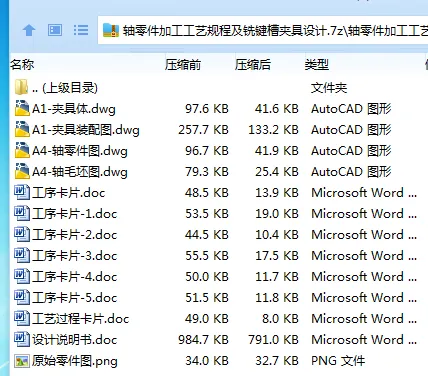Select file 设计说明书.doc
The height and width of the screenshot is (376, 428).
[x=75, y=340]
